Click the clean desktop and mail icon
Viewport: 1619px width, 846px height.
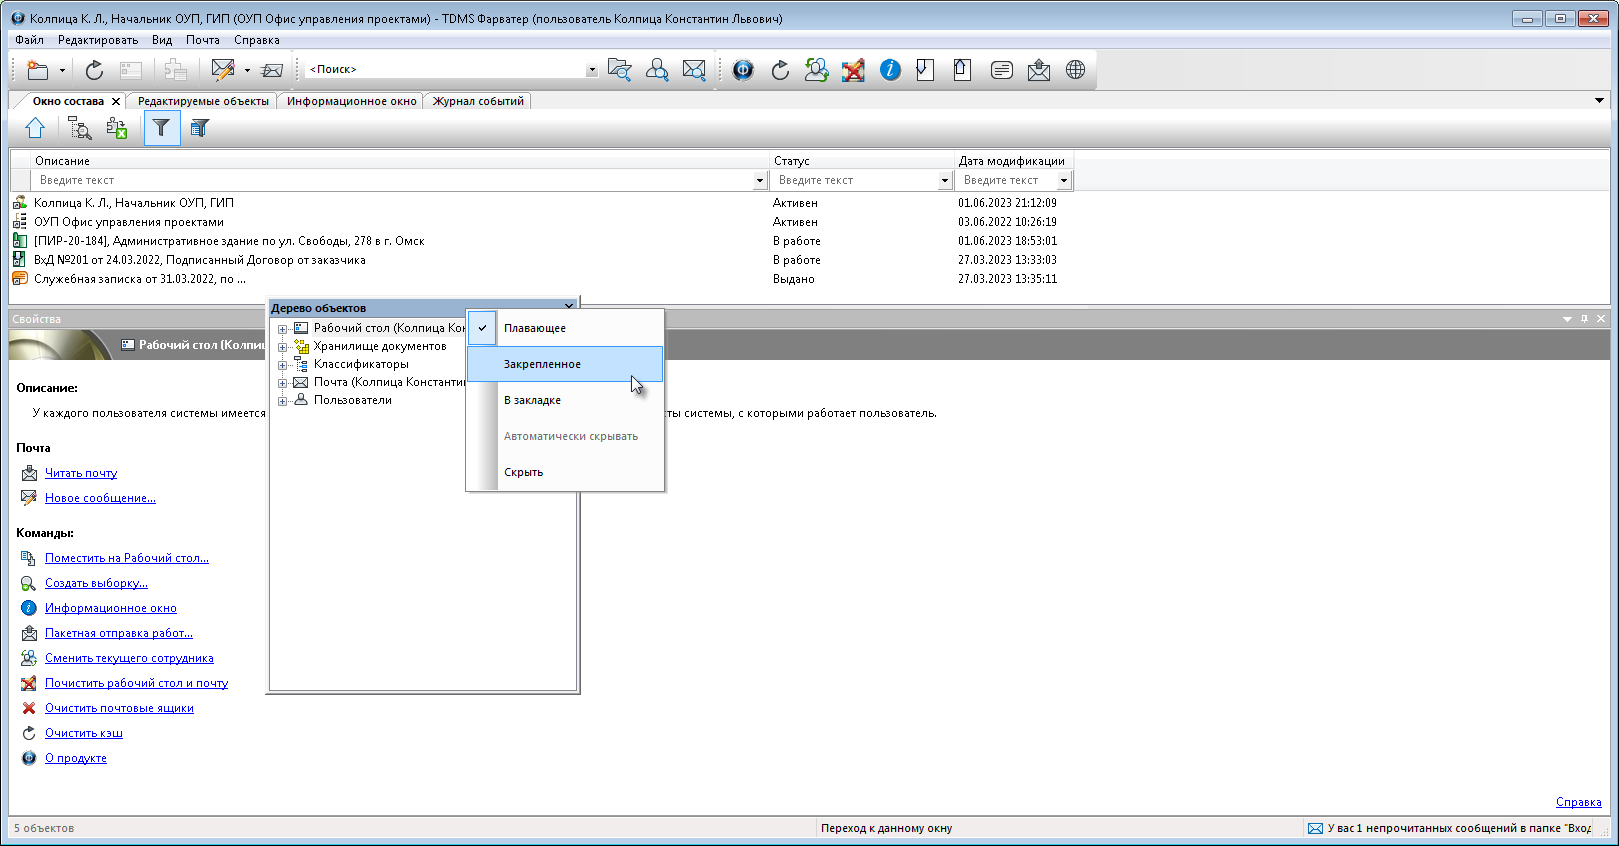coord(853,70)
